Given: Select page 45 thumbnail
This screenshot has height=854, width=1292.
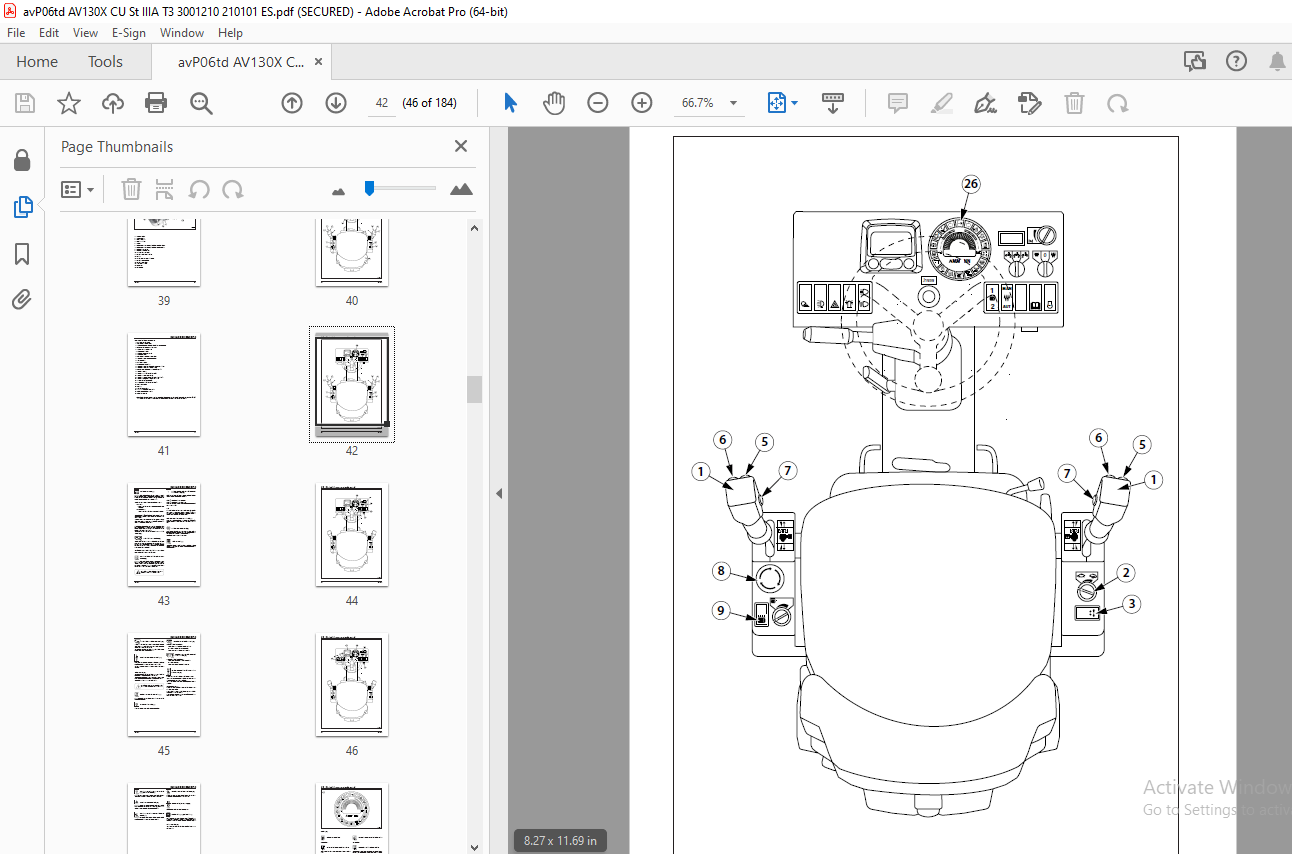Looking at the screenshot, I should coord(164,685).
